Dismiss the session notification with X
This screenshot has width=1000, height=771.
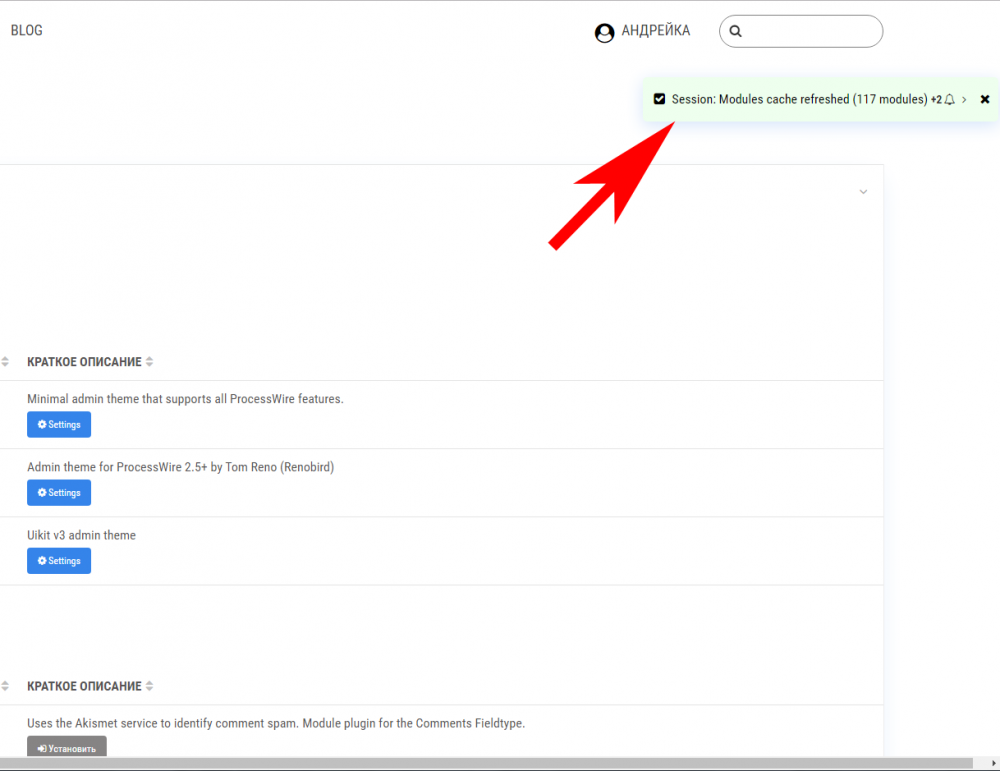pos(985,100)
